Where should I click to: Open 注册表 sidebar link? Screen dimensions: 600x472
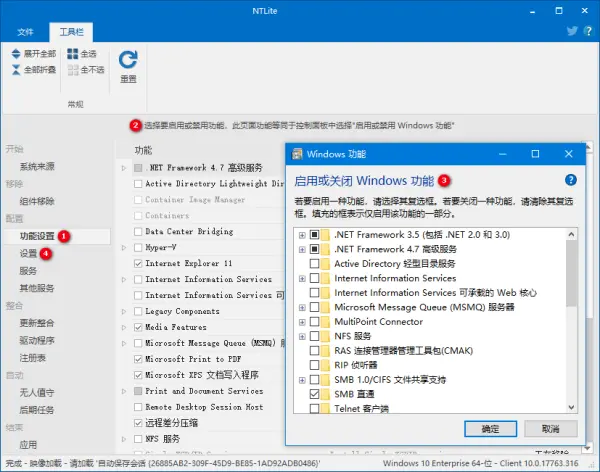click(x=33, y=358)
